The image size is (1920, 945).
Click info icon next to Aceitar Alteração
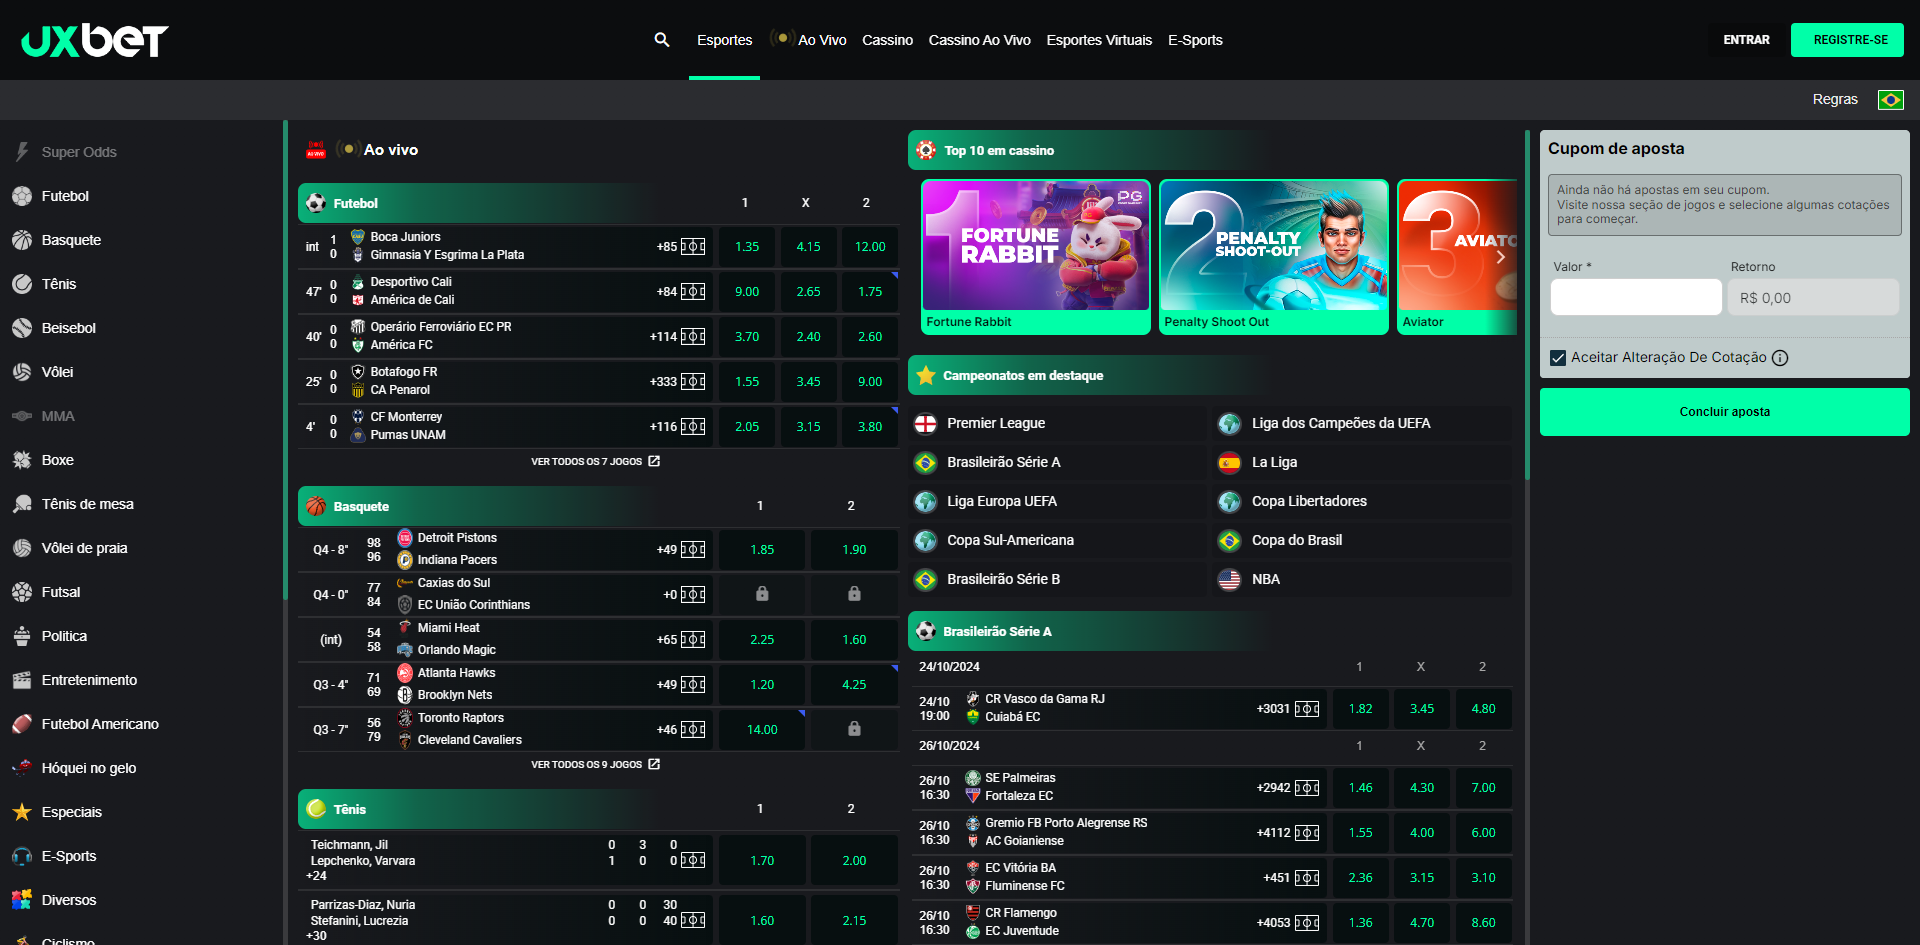coord(1780,358)
